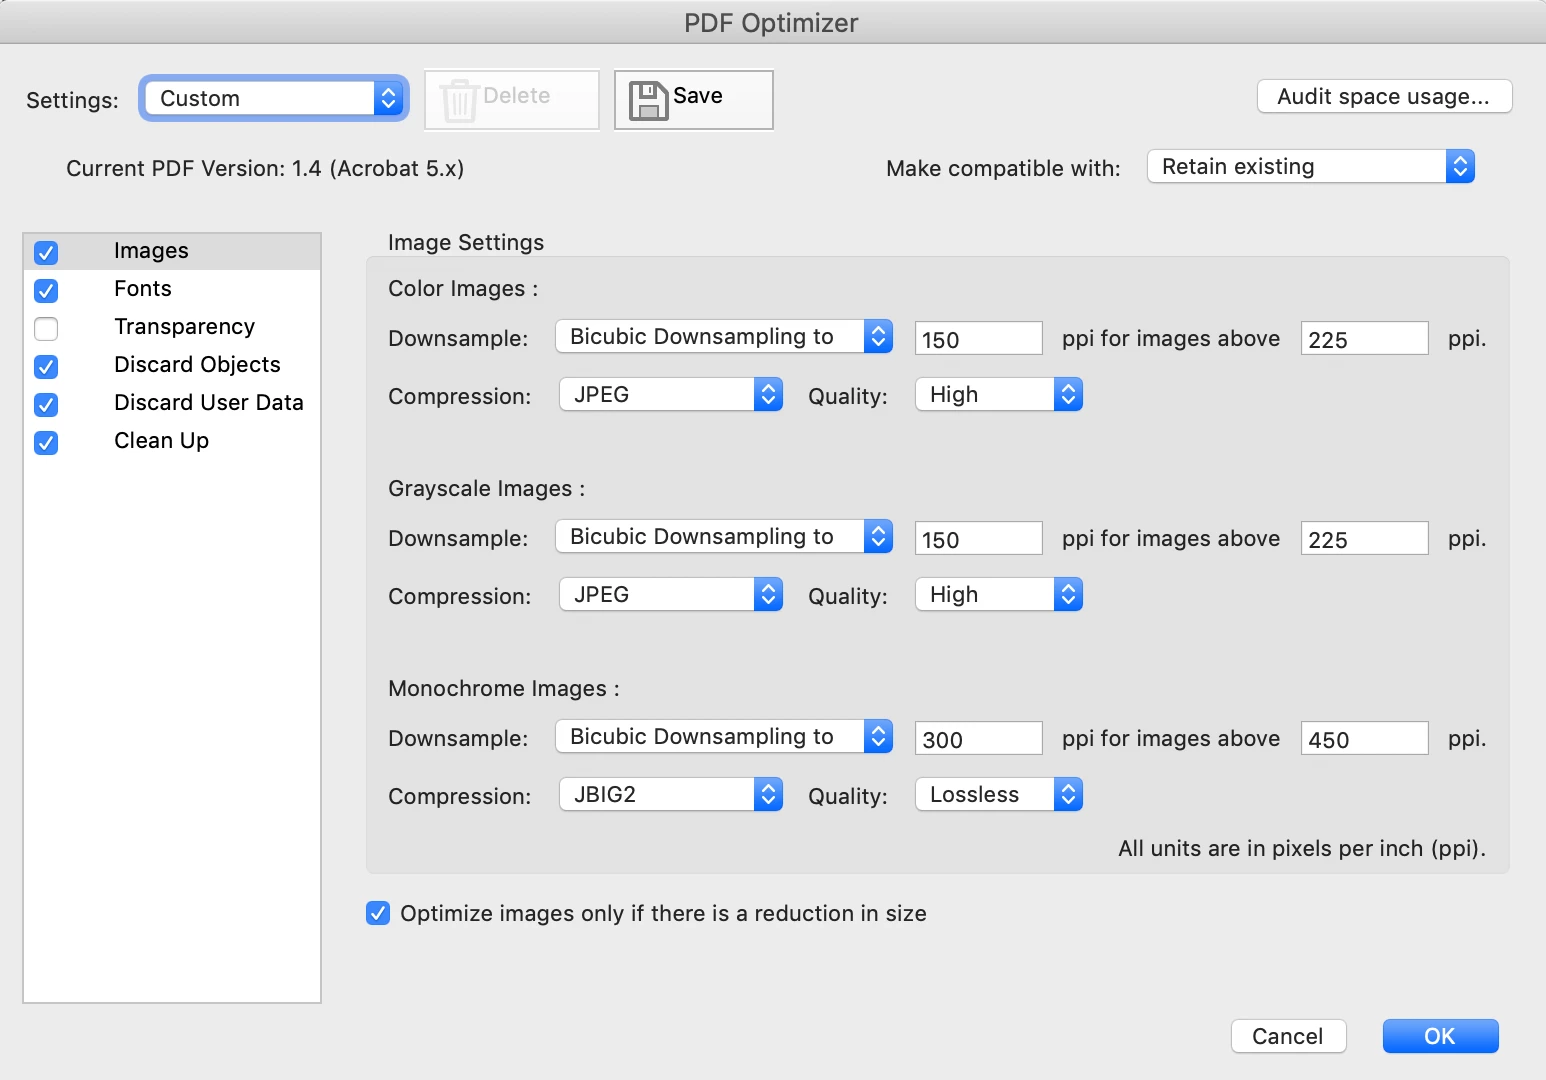The width and height of the screenshot is (1546, 1080).
Task: Click the OK button
Action: 1440,1036
